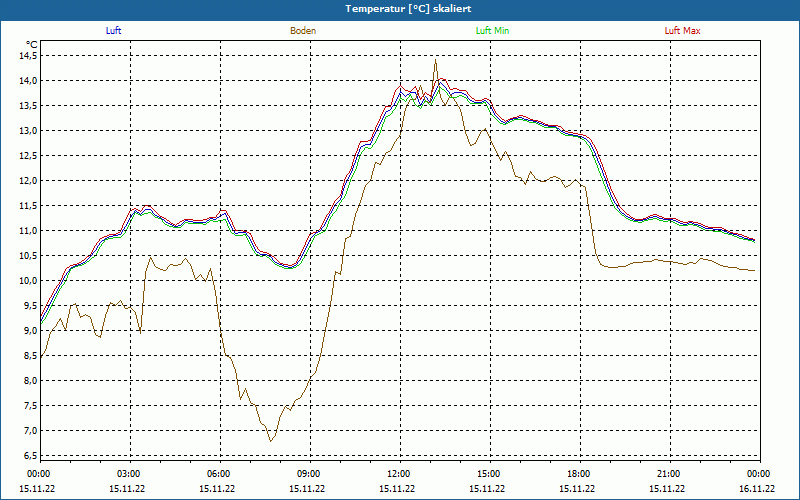Viewport: 800px width, 500px height.
Task: Click the 7,0 y-axis value
Action: (30, 431)
